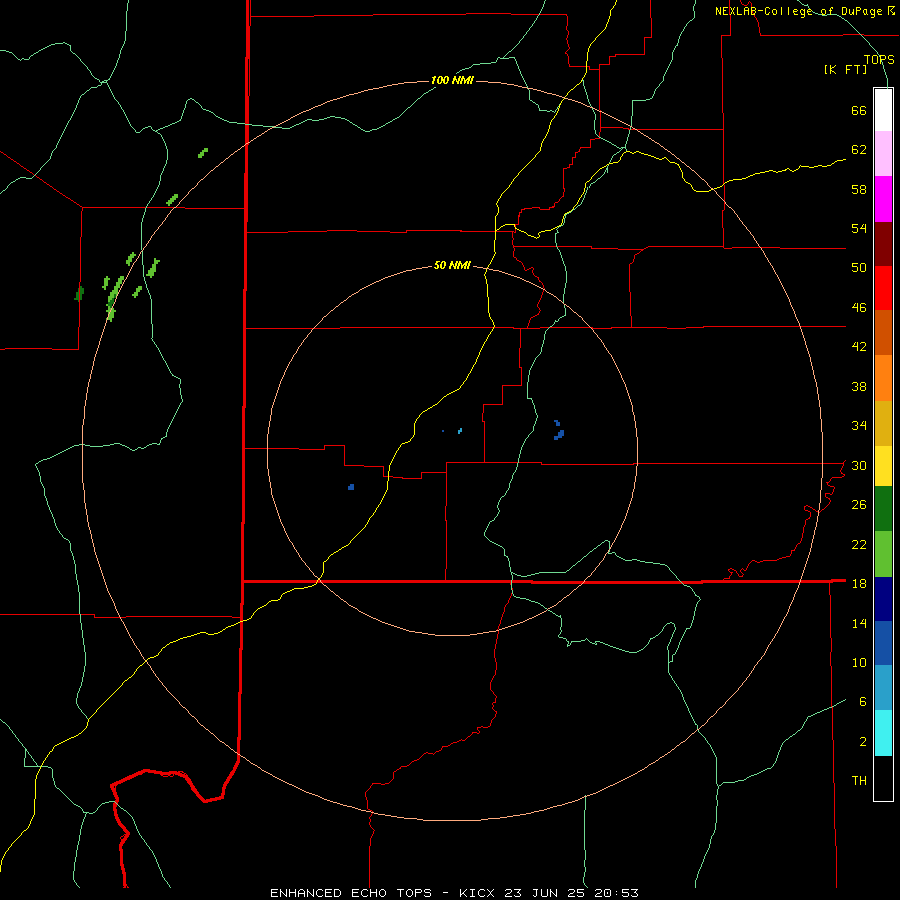Click the "66" legend value
The width and height of the screenshot is (900, 900).
(859, 111)
